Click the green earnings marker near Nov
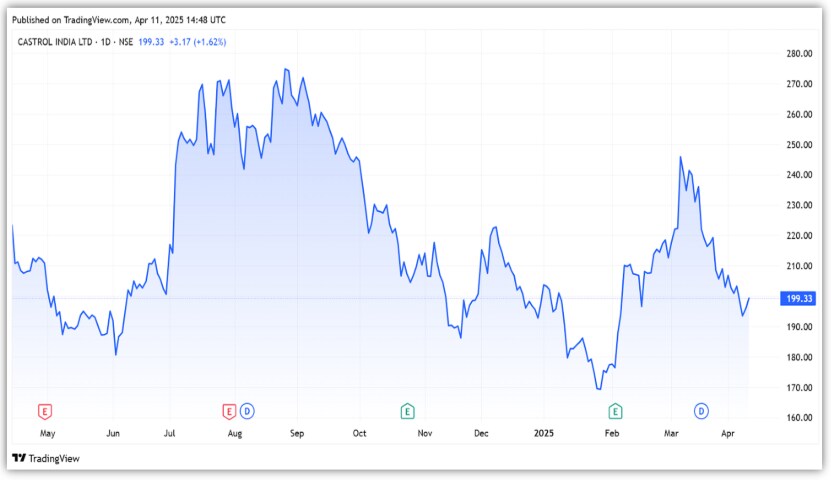Viewport: 831px width, 480px height. tap(407, 411)
